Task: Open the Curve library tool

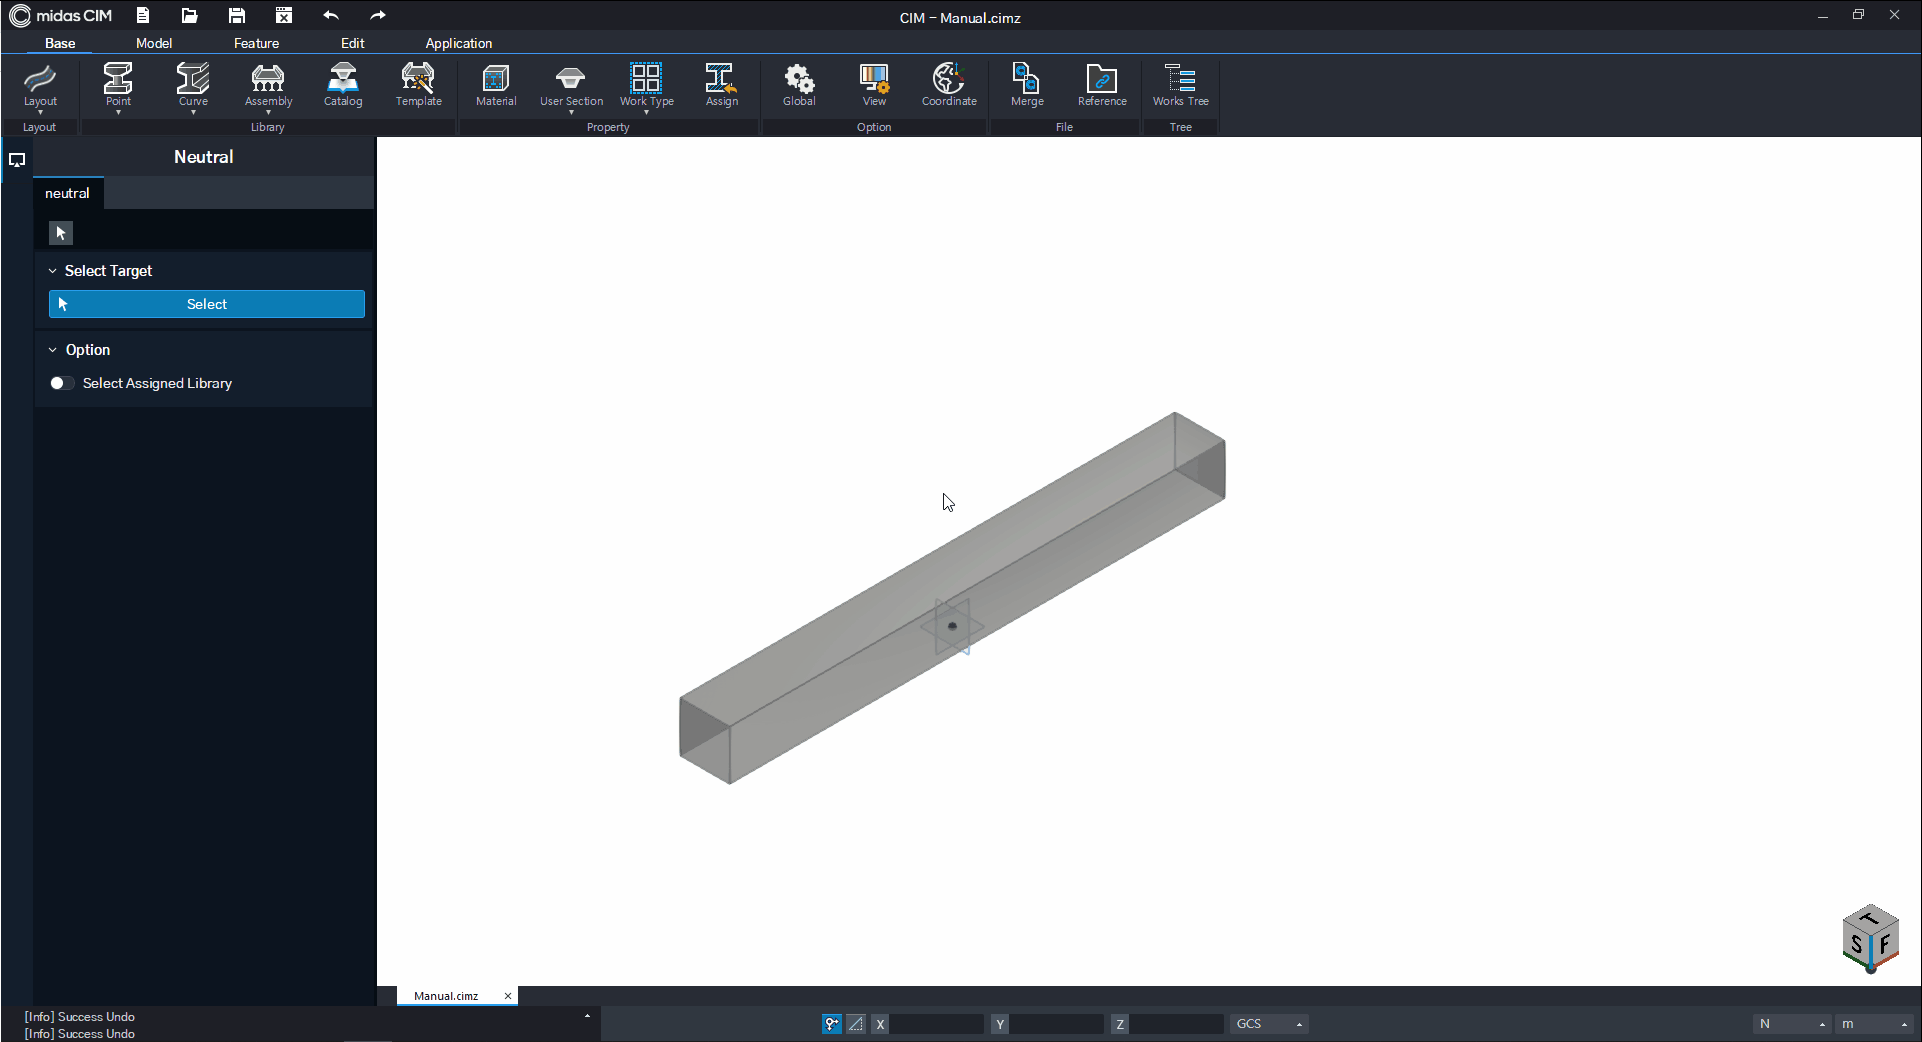Action: [193, 85]
